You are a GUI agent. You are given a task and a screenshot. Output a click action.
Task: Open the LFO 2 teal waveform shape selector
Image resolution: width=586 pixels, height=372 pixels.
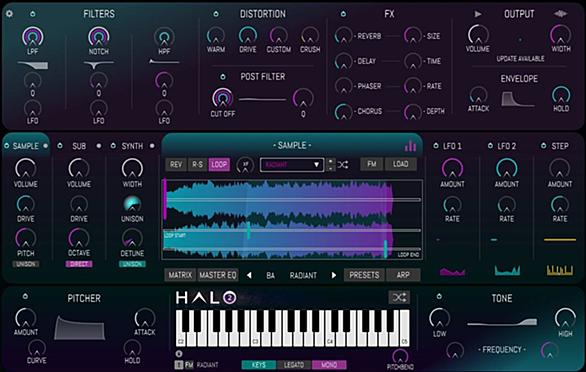(x=507, y=270)
